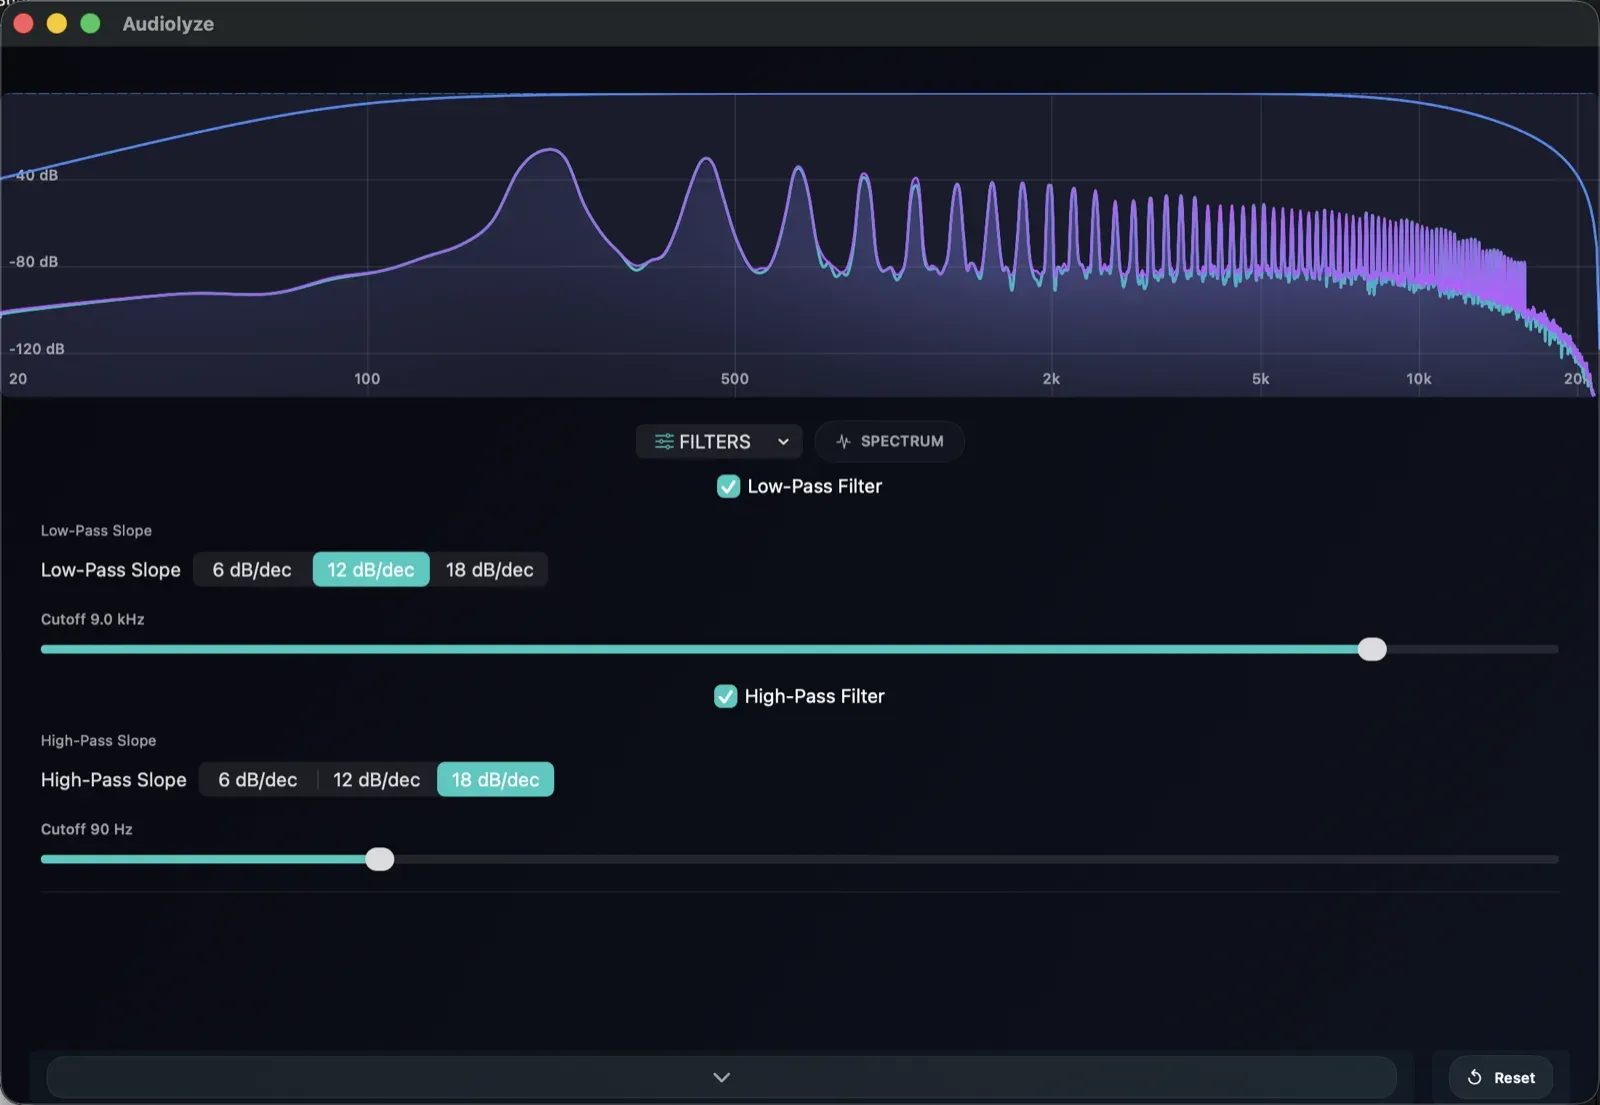Minimize the Audiolyze window

click(57, 23)
